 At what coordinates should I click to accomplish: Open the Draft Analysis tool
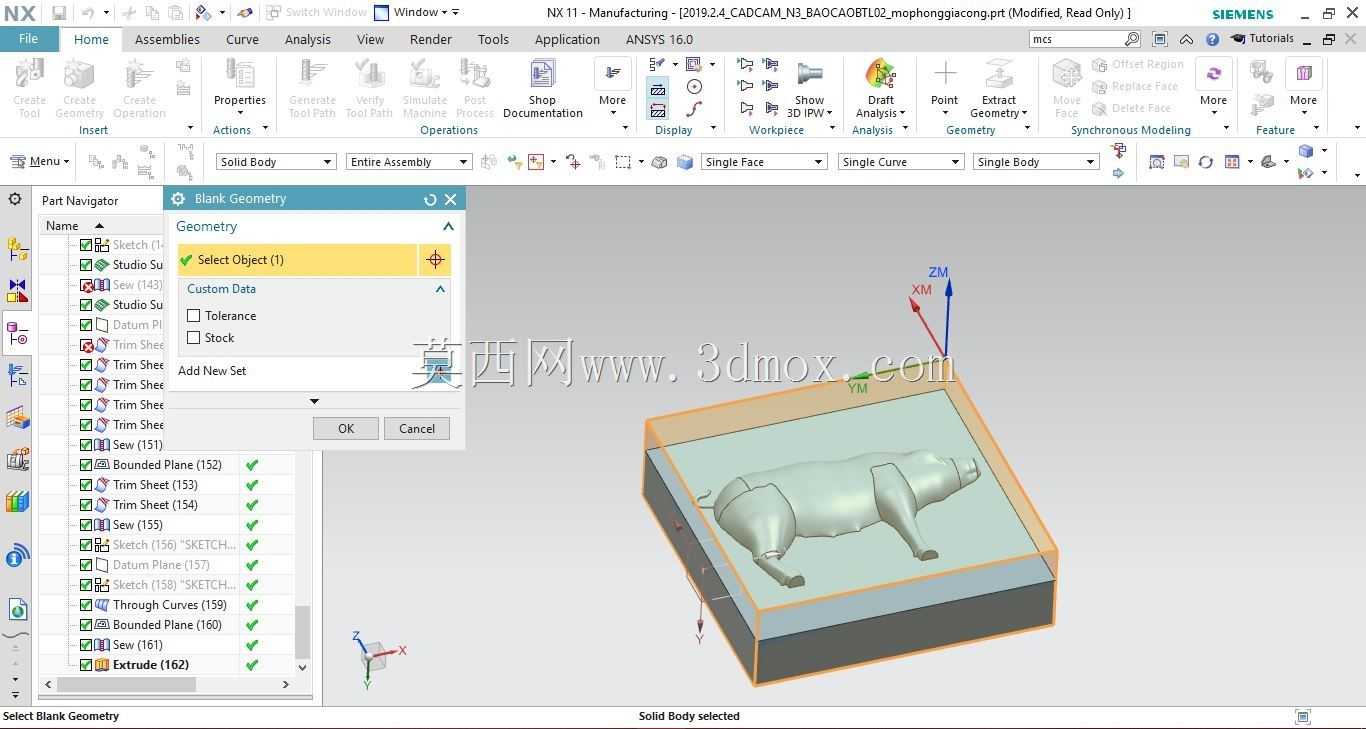(x=880, y=88)
